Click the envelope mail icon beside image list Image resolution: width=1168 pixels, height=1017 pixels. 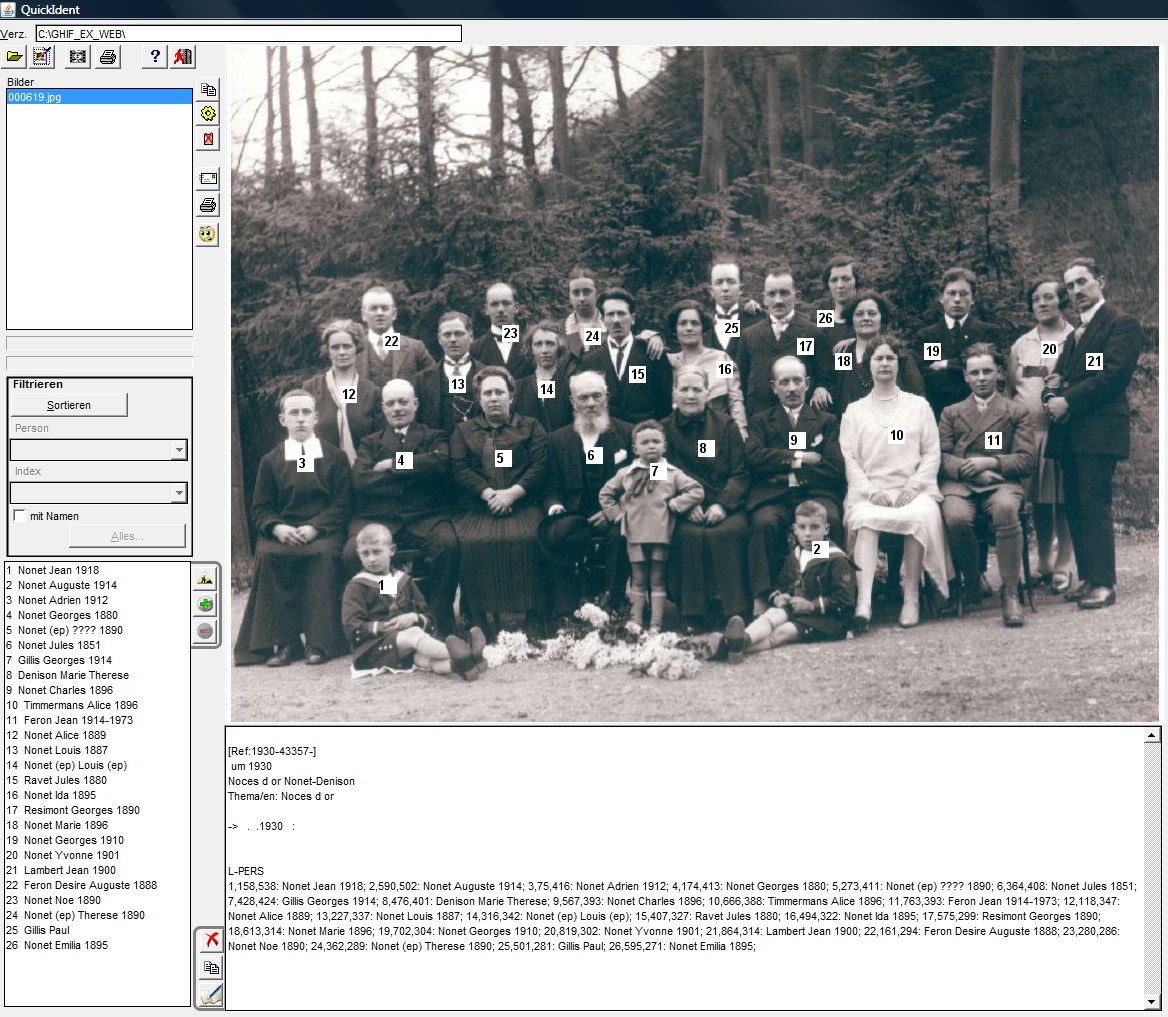[x=208, y=179]
